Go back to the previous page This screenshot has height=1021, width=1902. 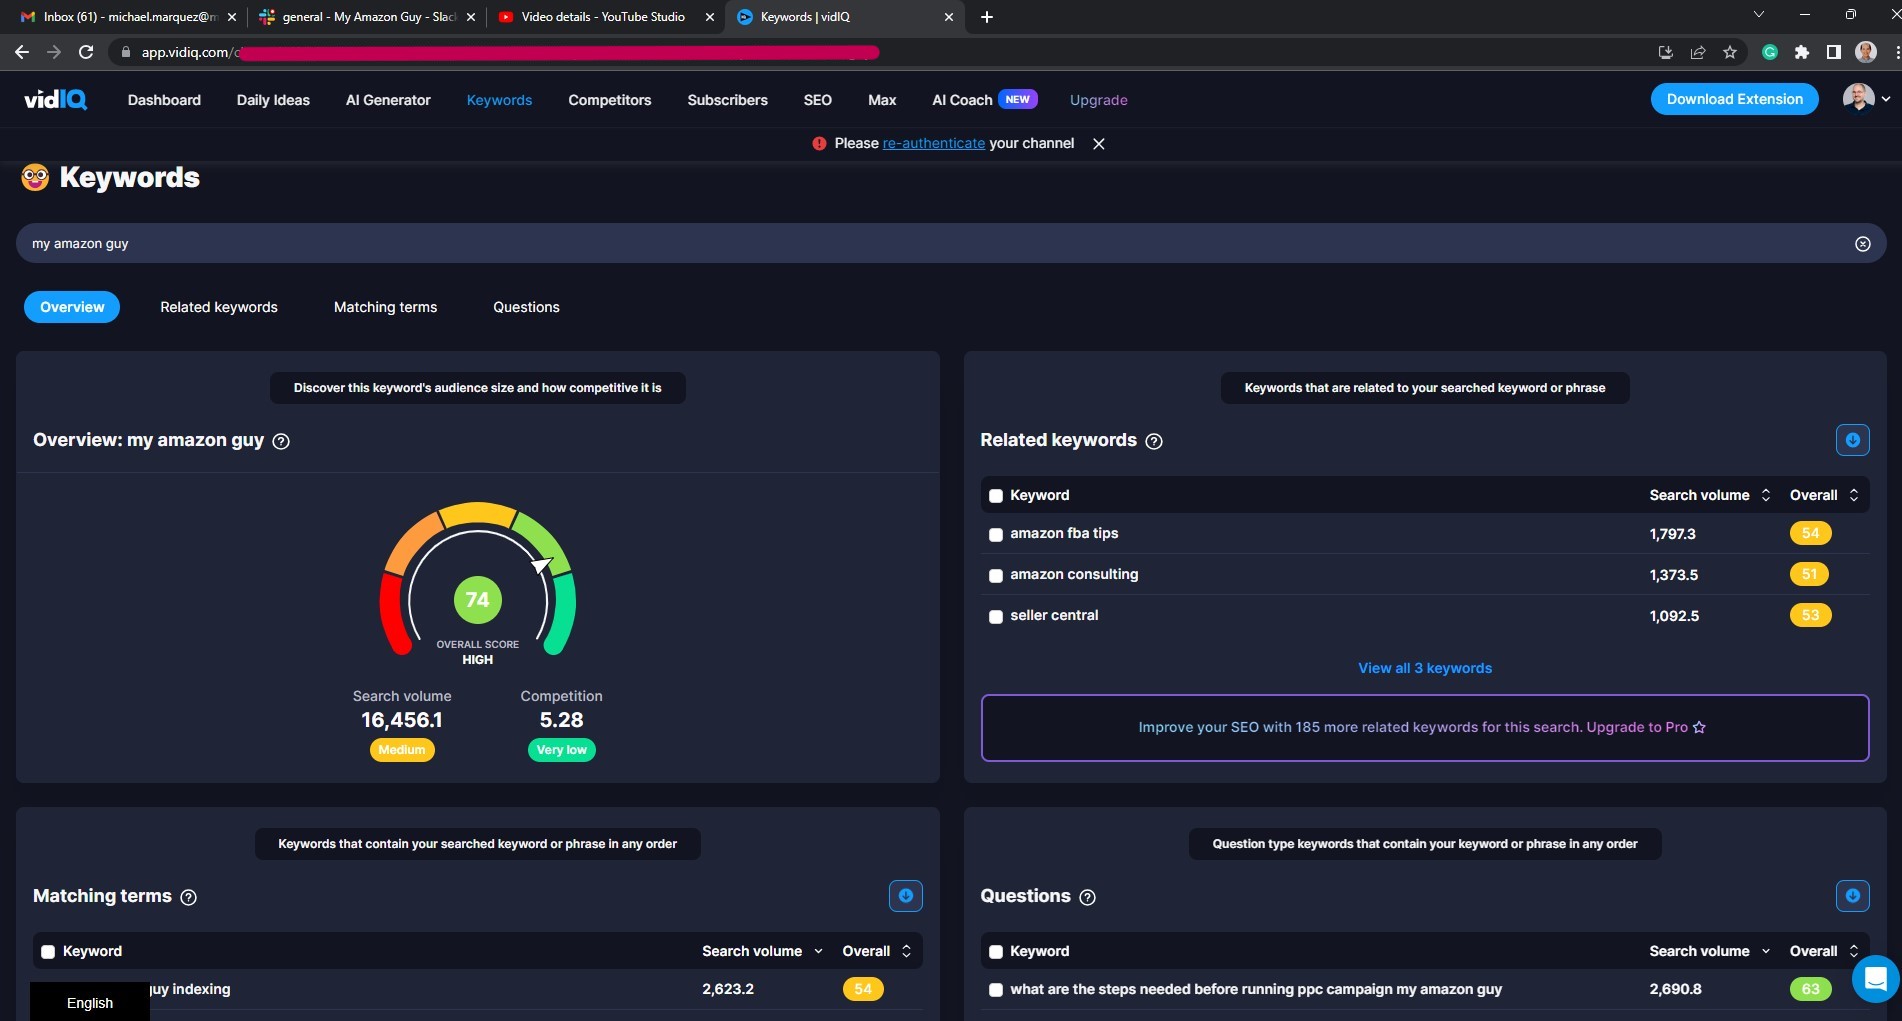[22, 52]
